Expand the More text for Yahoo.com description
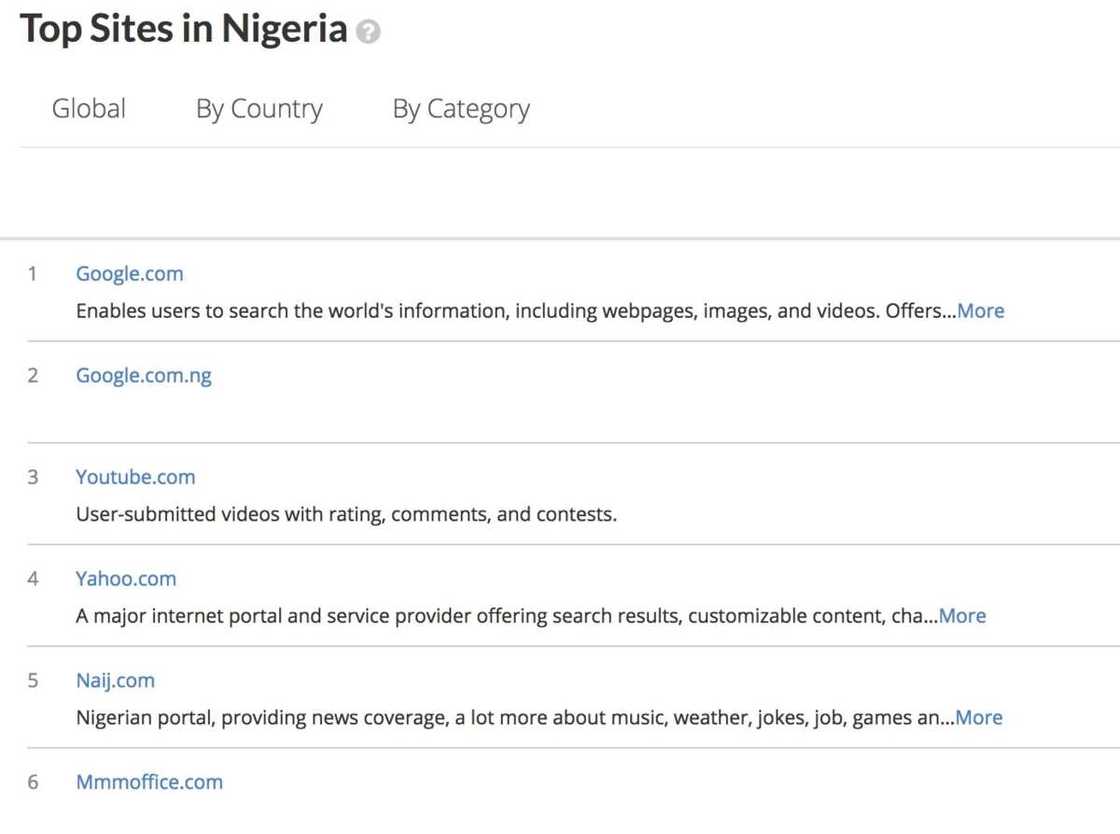 (x=962, y=616)
